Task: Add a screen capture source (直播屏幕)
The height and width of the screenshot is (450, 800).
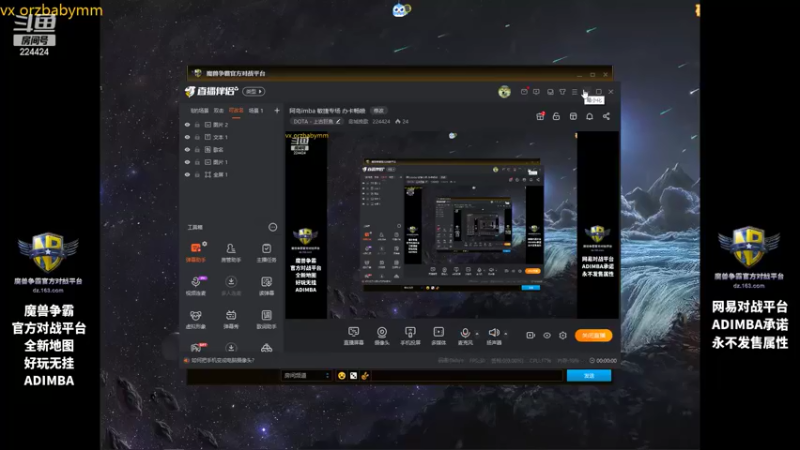Action: (353, 336)
